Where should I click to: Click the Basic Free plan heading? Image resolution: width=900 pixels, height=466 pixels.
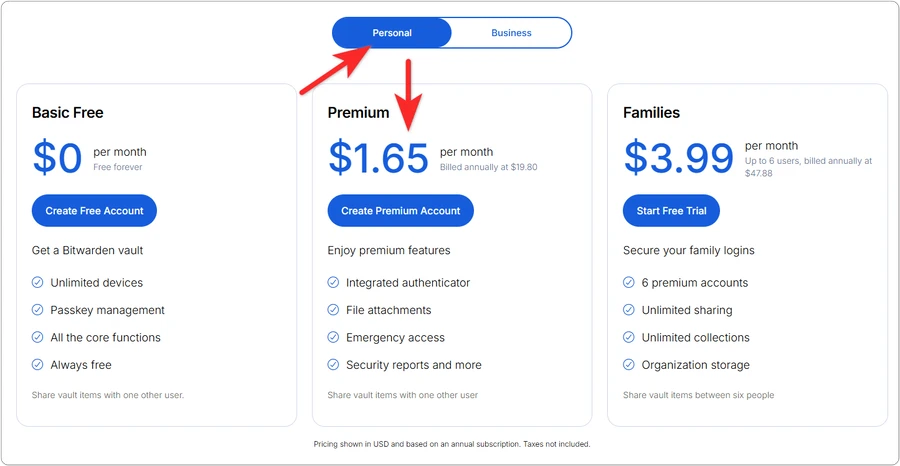point(68,113)
